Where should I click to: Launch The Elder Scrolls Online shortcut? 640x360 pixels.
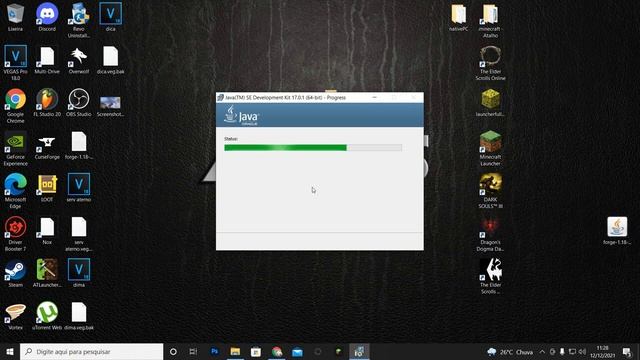pos(490,63)
